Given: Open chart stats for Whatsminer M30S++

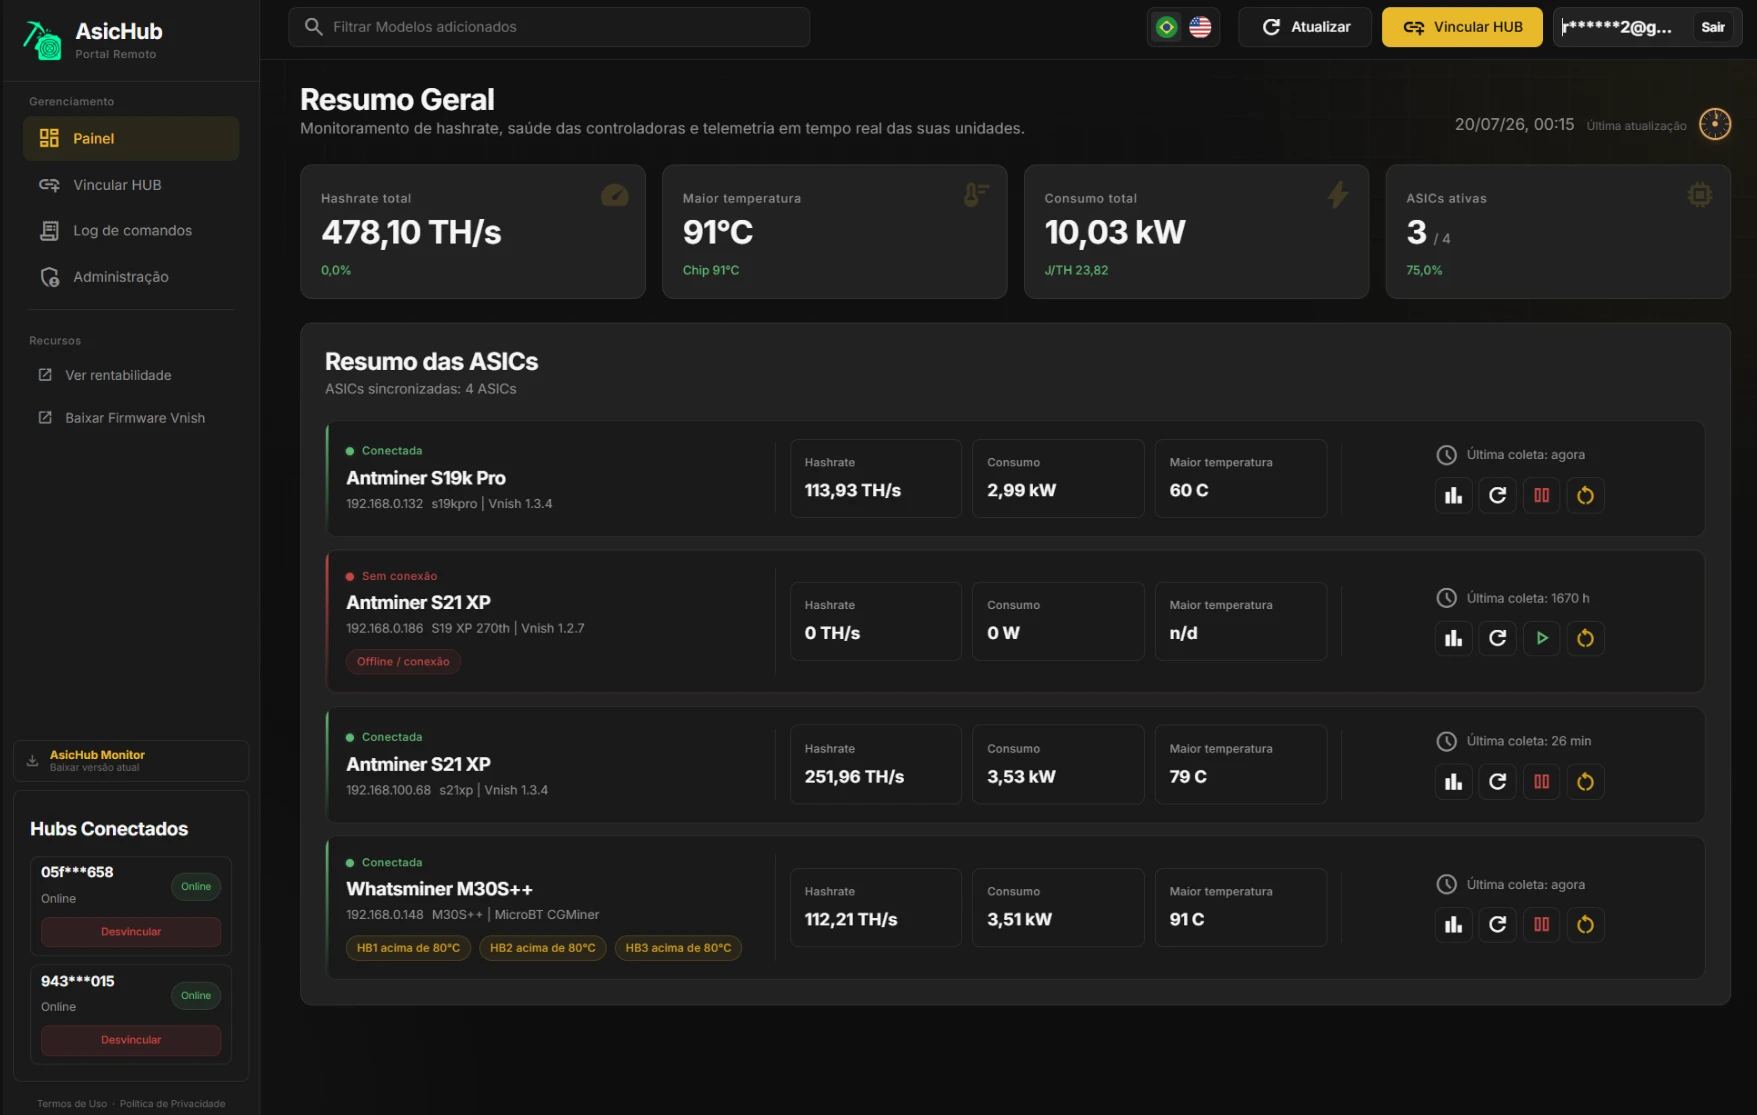Looking at the screenshot, I should coord(1453,925).
